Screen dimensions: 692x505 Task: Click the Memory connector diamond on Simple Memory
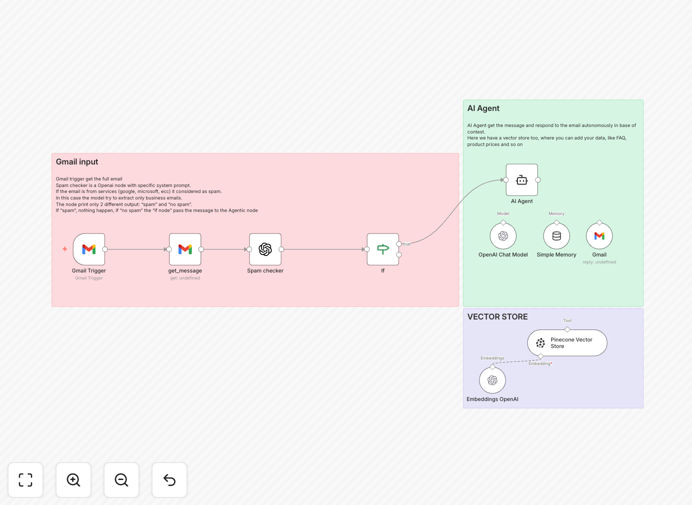click(557, 222)
